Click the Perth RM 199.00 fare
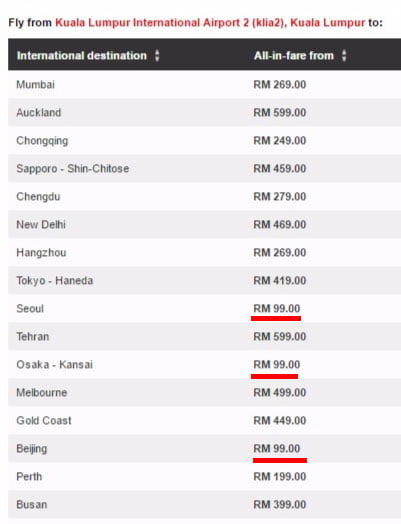Viewport: 401px width, 524px height. (280, 477)
